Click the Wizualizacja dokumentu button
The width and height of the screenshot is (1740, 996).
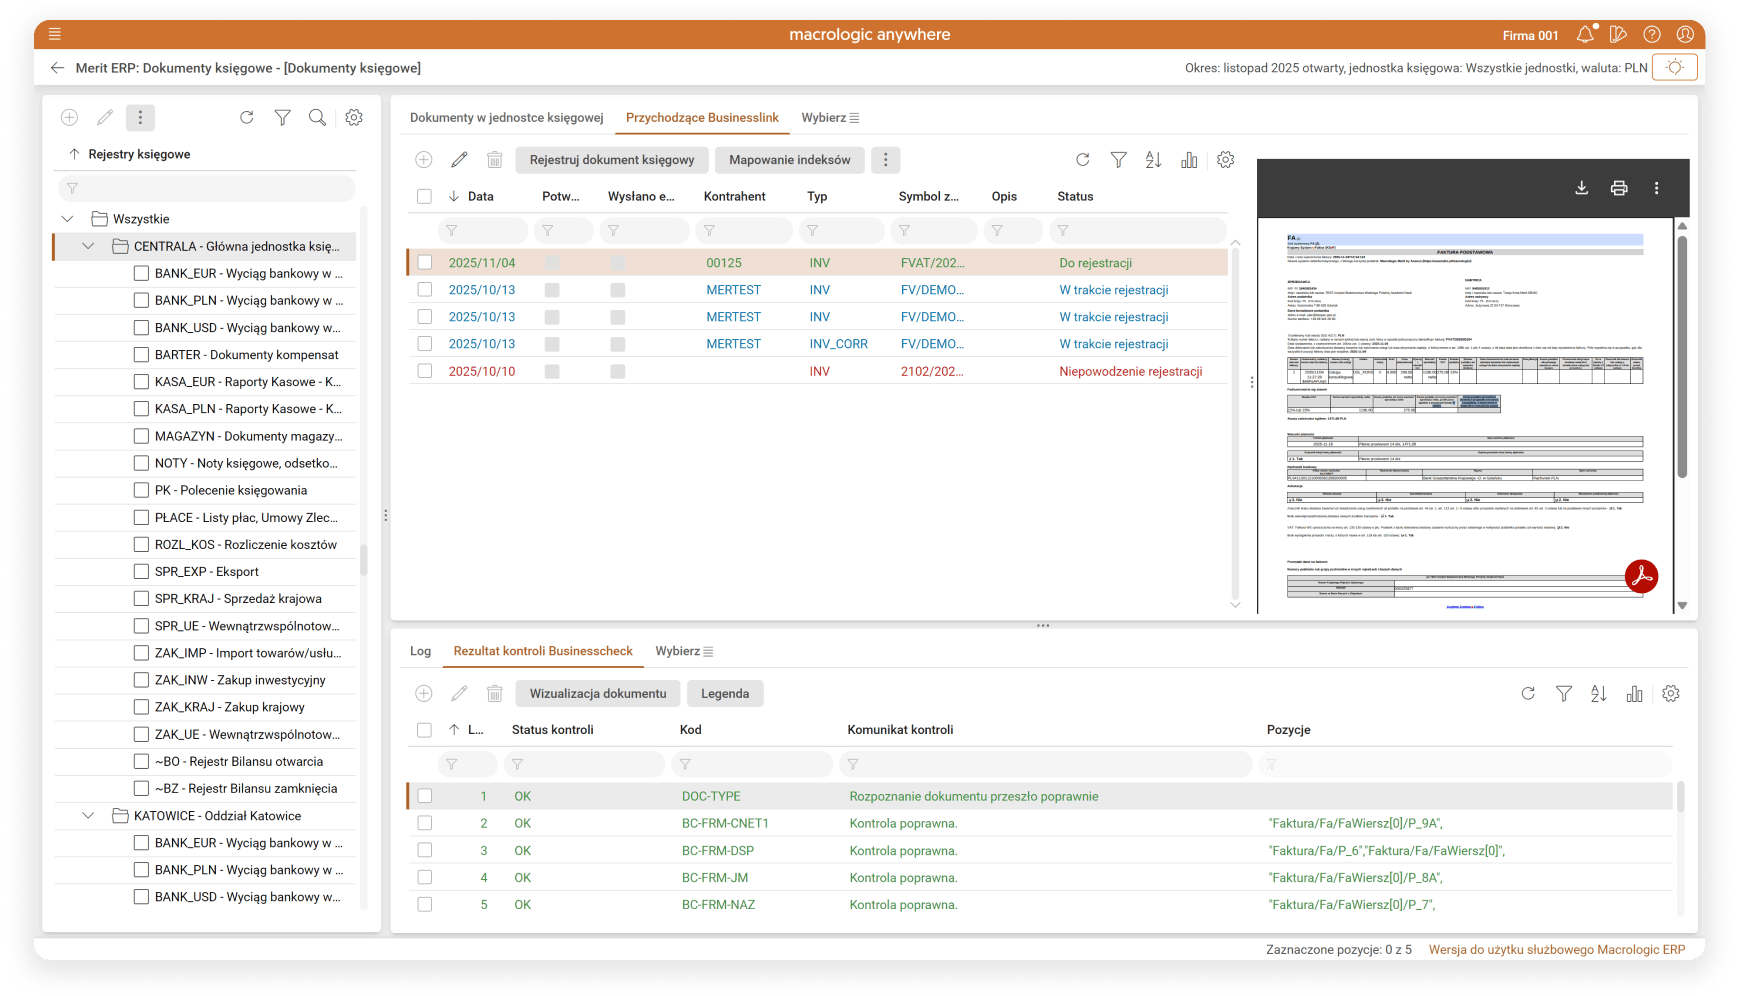(x=598, y=694)
